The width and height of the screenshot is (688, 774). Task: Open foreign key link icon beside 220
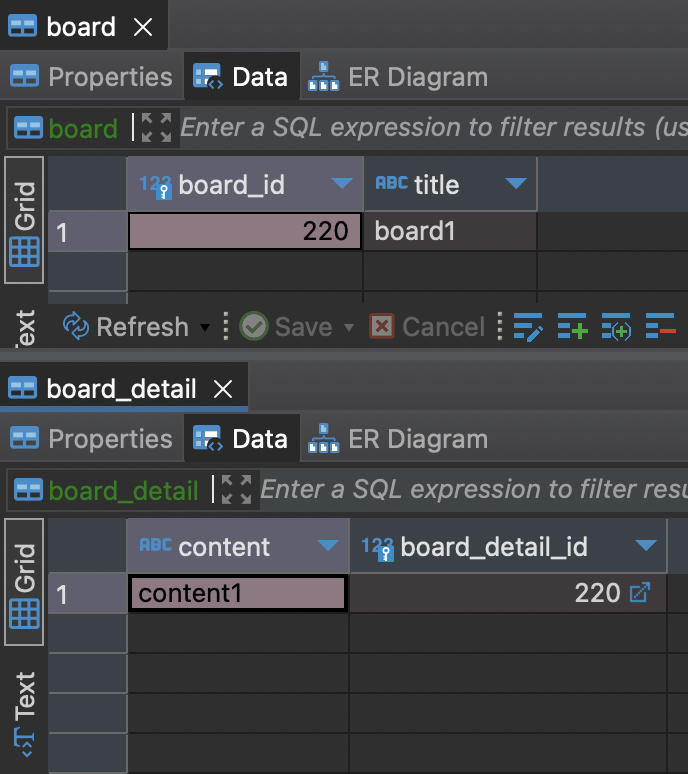pyautogui.click(x=640, y=593)
